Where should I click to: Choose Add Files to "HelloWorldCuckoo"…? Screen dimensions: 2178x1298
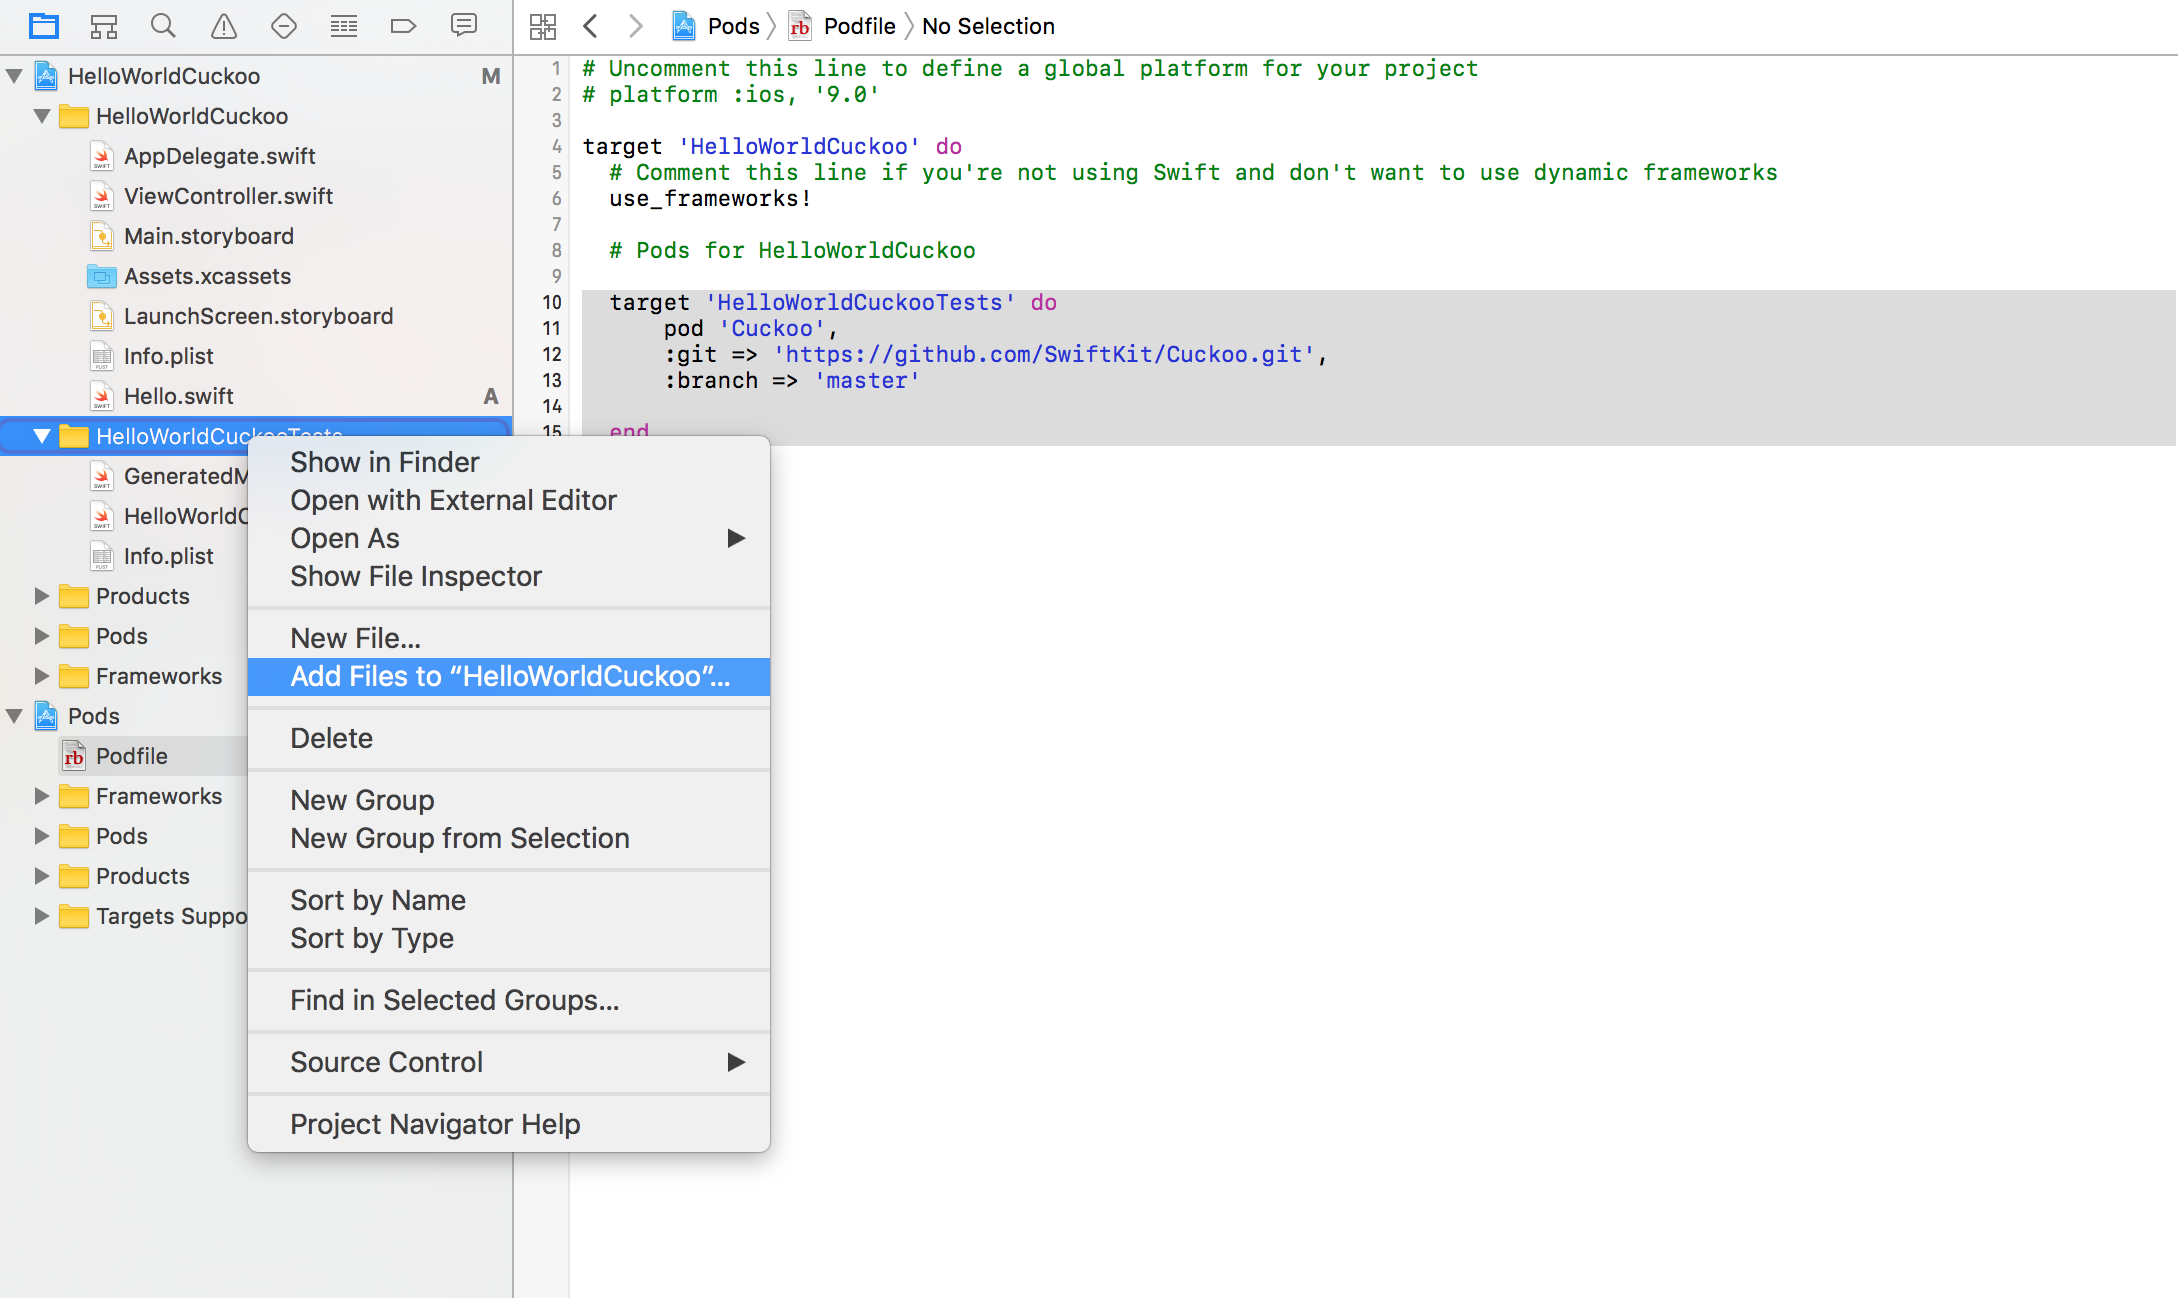tap(510, 676)
